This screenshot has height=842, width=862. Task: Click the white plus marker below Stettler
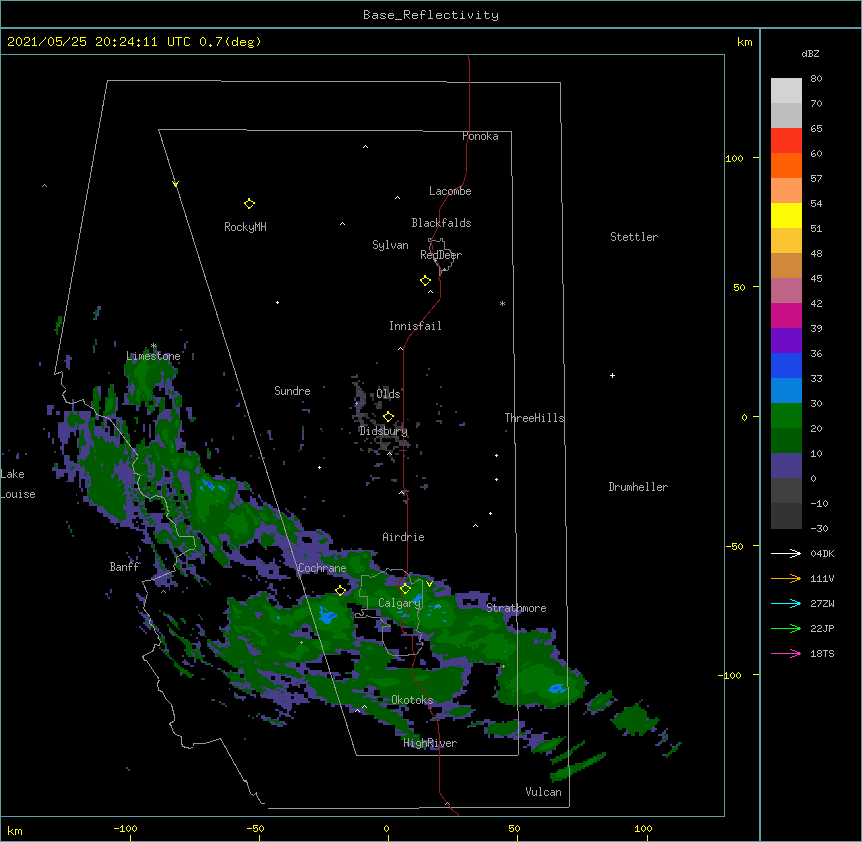[612, 375]
